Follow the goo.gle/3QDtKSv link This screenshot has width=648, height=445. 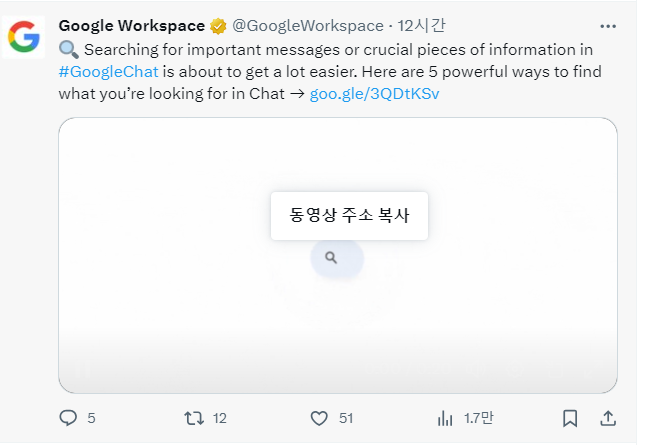point(375,93)
